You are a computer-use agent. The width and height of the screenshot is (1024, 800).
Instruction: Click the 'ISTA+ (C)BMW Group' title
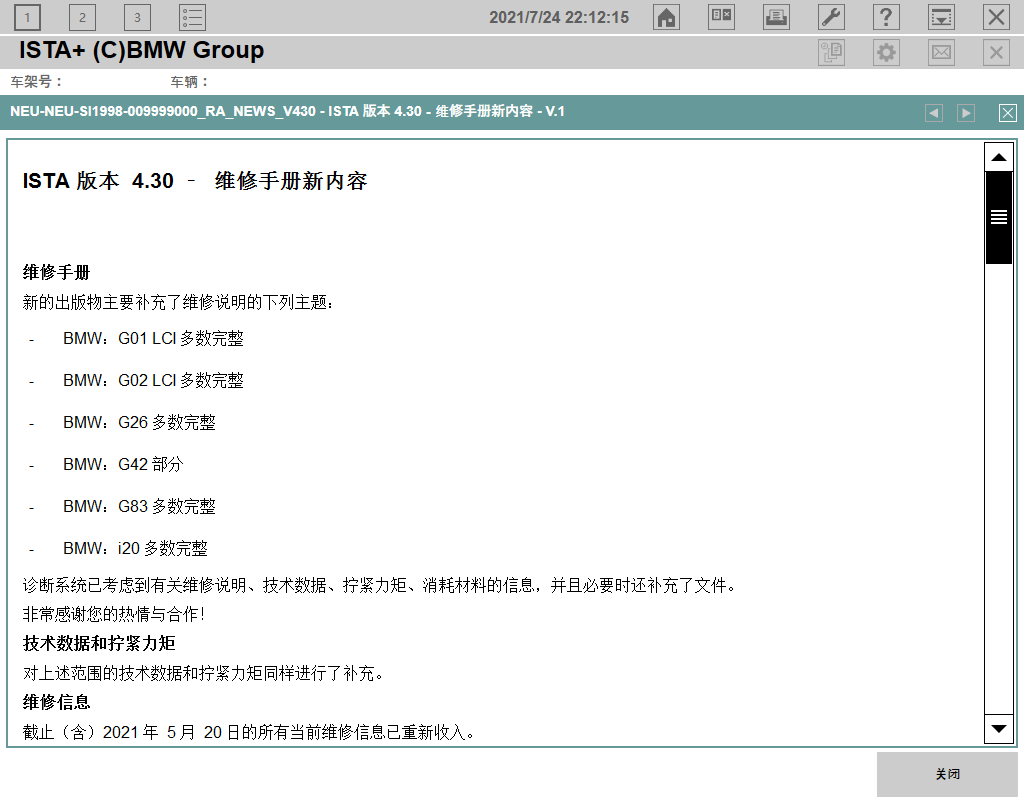pyautogui.click(x=141, y=50)
